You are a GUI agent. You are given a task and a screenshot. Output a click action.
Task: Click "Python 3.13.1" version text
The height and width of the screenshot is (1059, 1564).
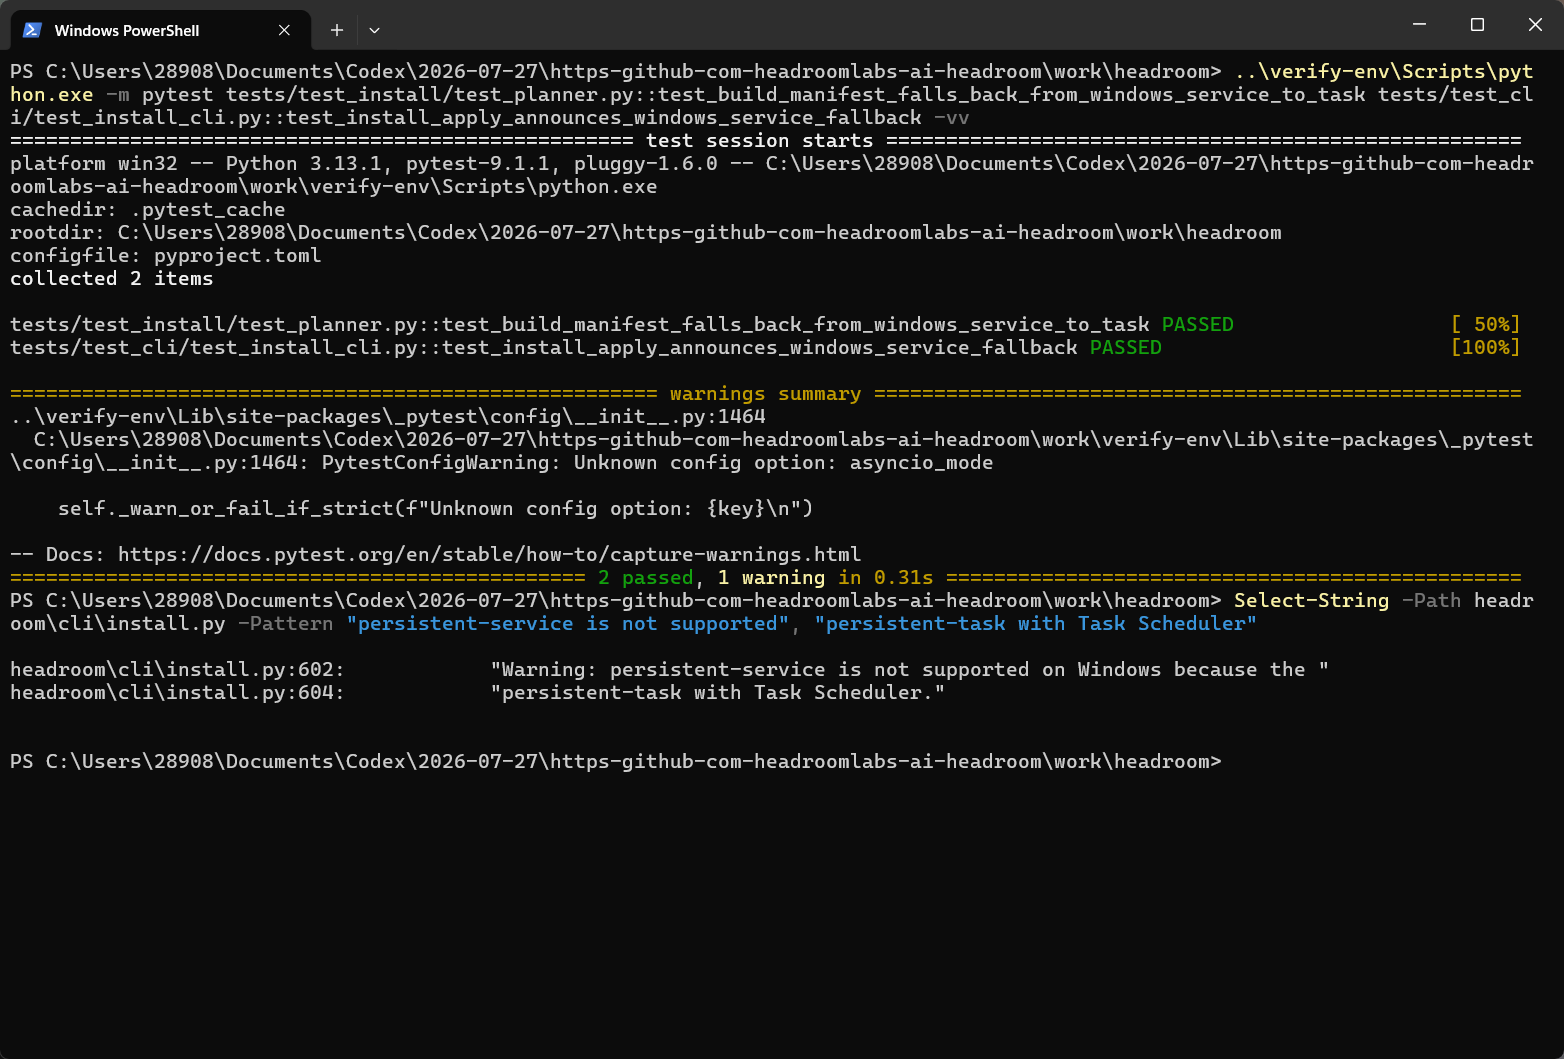point(303,163)
